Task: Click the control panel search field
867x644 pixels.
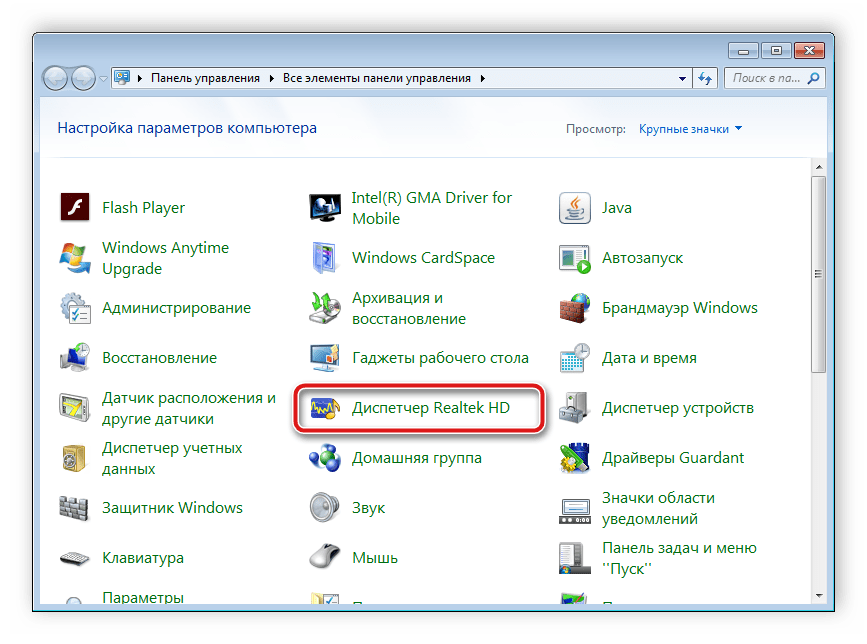Action: pos(770,78)
